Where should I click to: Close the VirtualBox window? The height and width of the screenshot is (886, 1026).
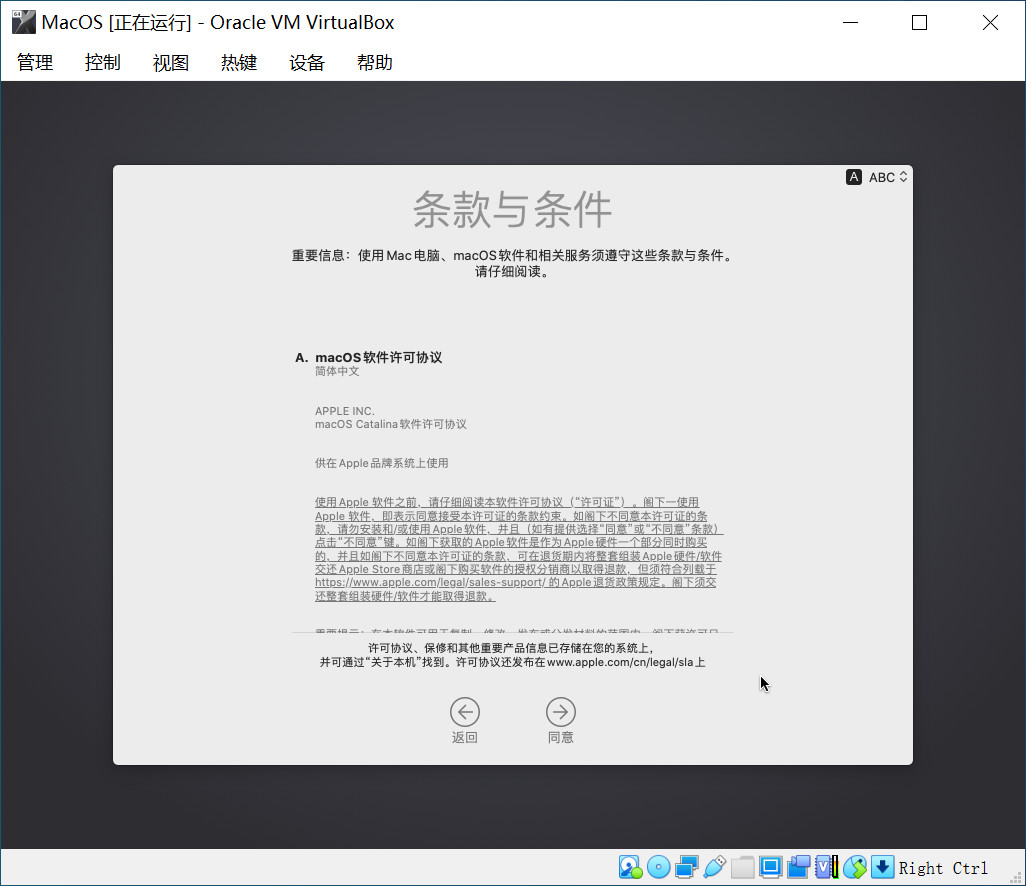990,22
